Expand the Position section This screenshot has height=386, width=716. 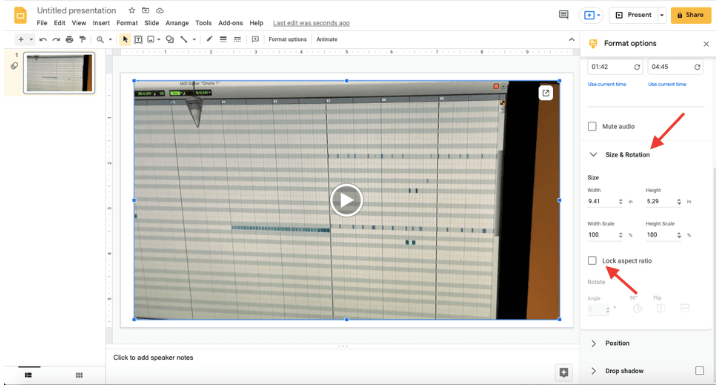(x=593, y=343)
